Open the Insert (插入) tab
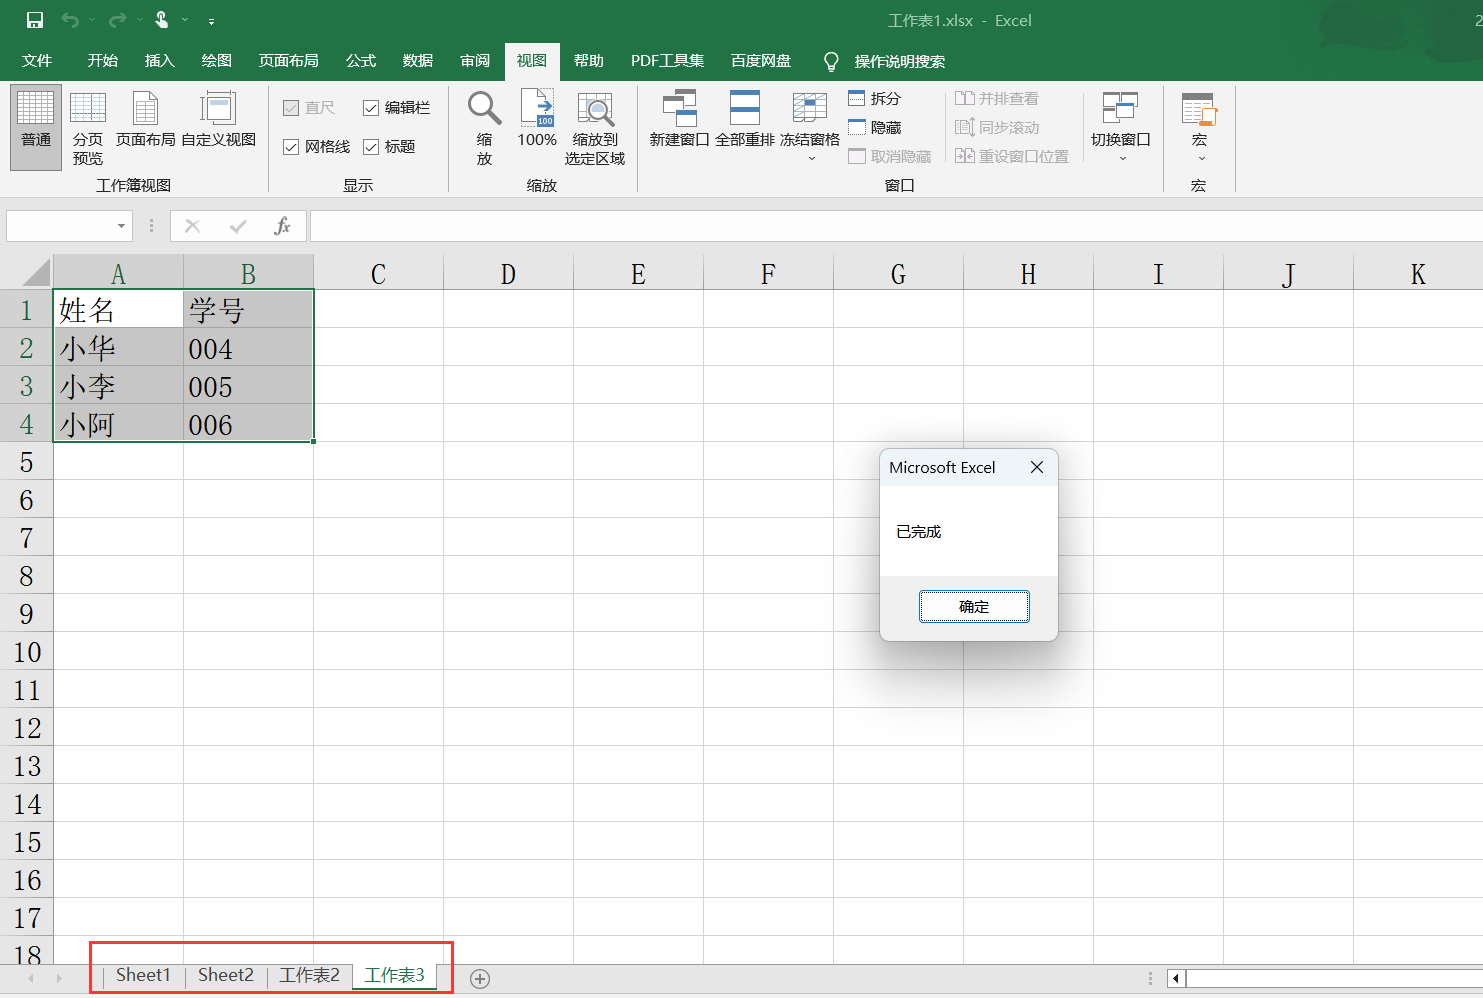1483x998 pixels. (159, 61)
